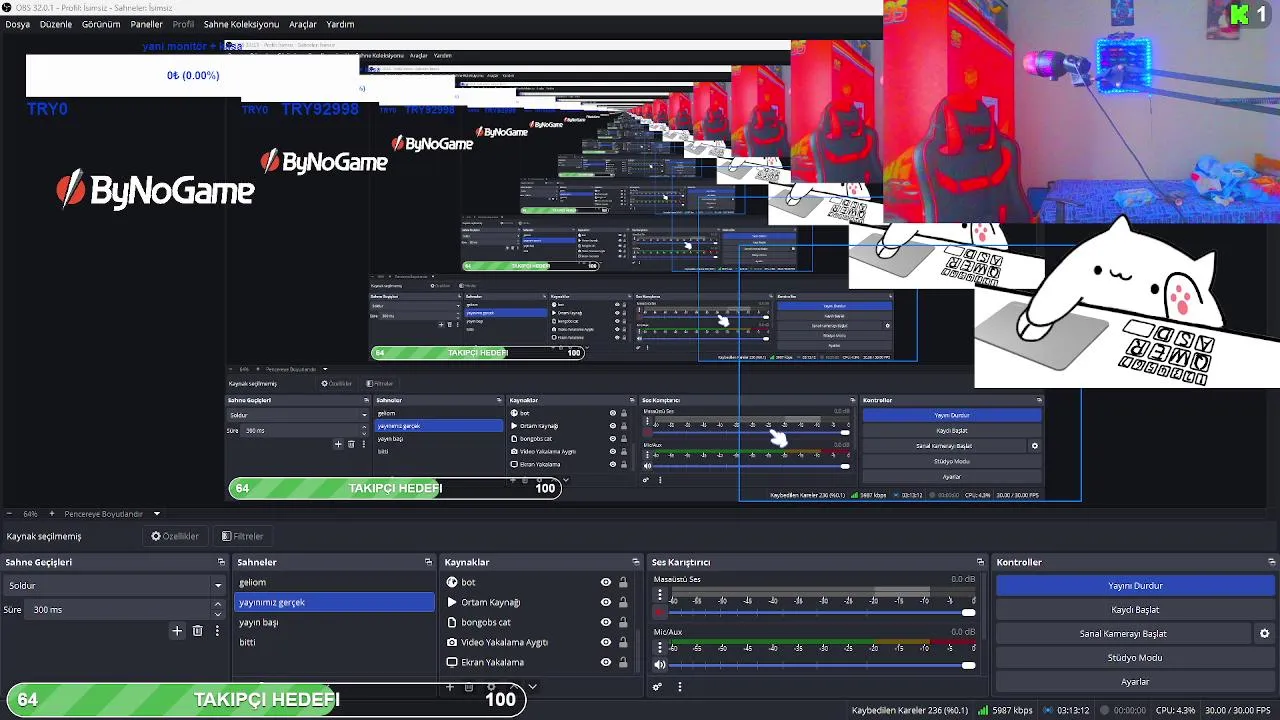This screenshot has height=720, width=1280.
Task: Undock the Ses Karıştırıcı panel
Action: [x=980, y=562]
